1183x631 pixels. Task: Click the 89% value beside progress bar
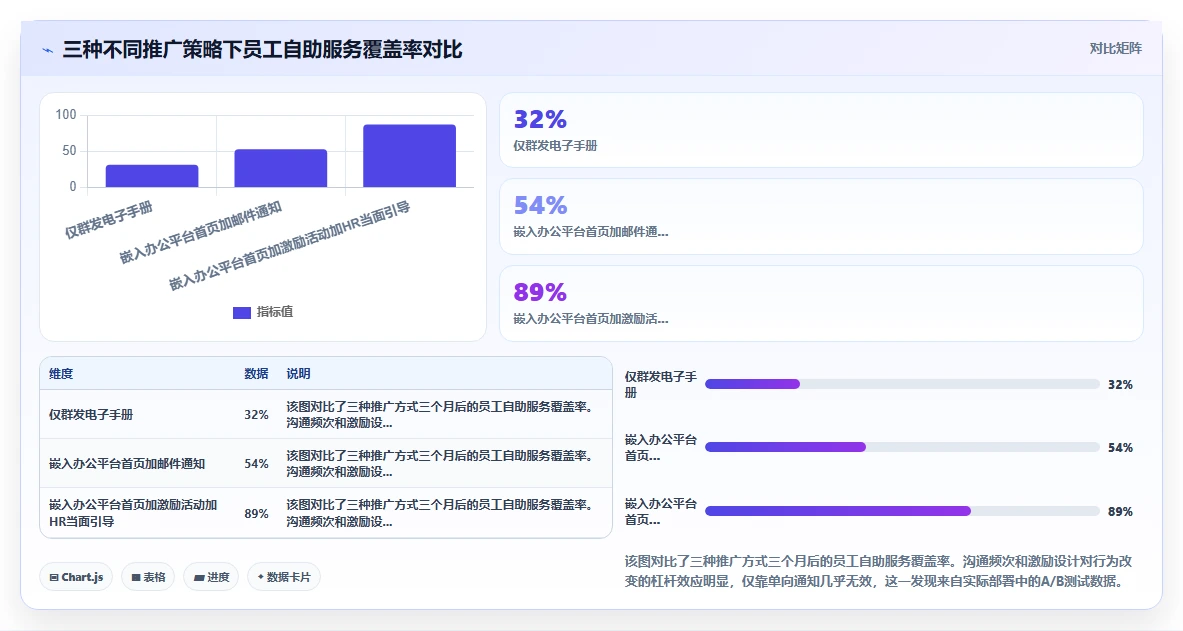coord(1120,512)
